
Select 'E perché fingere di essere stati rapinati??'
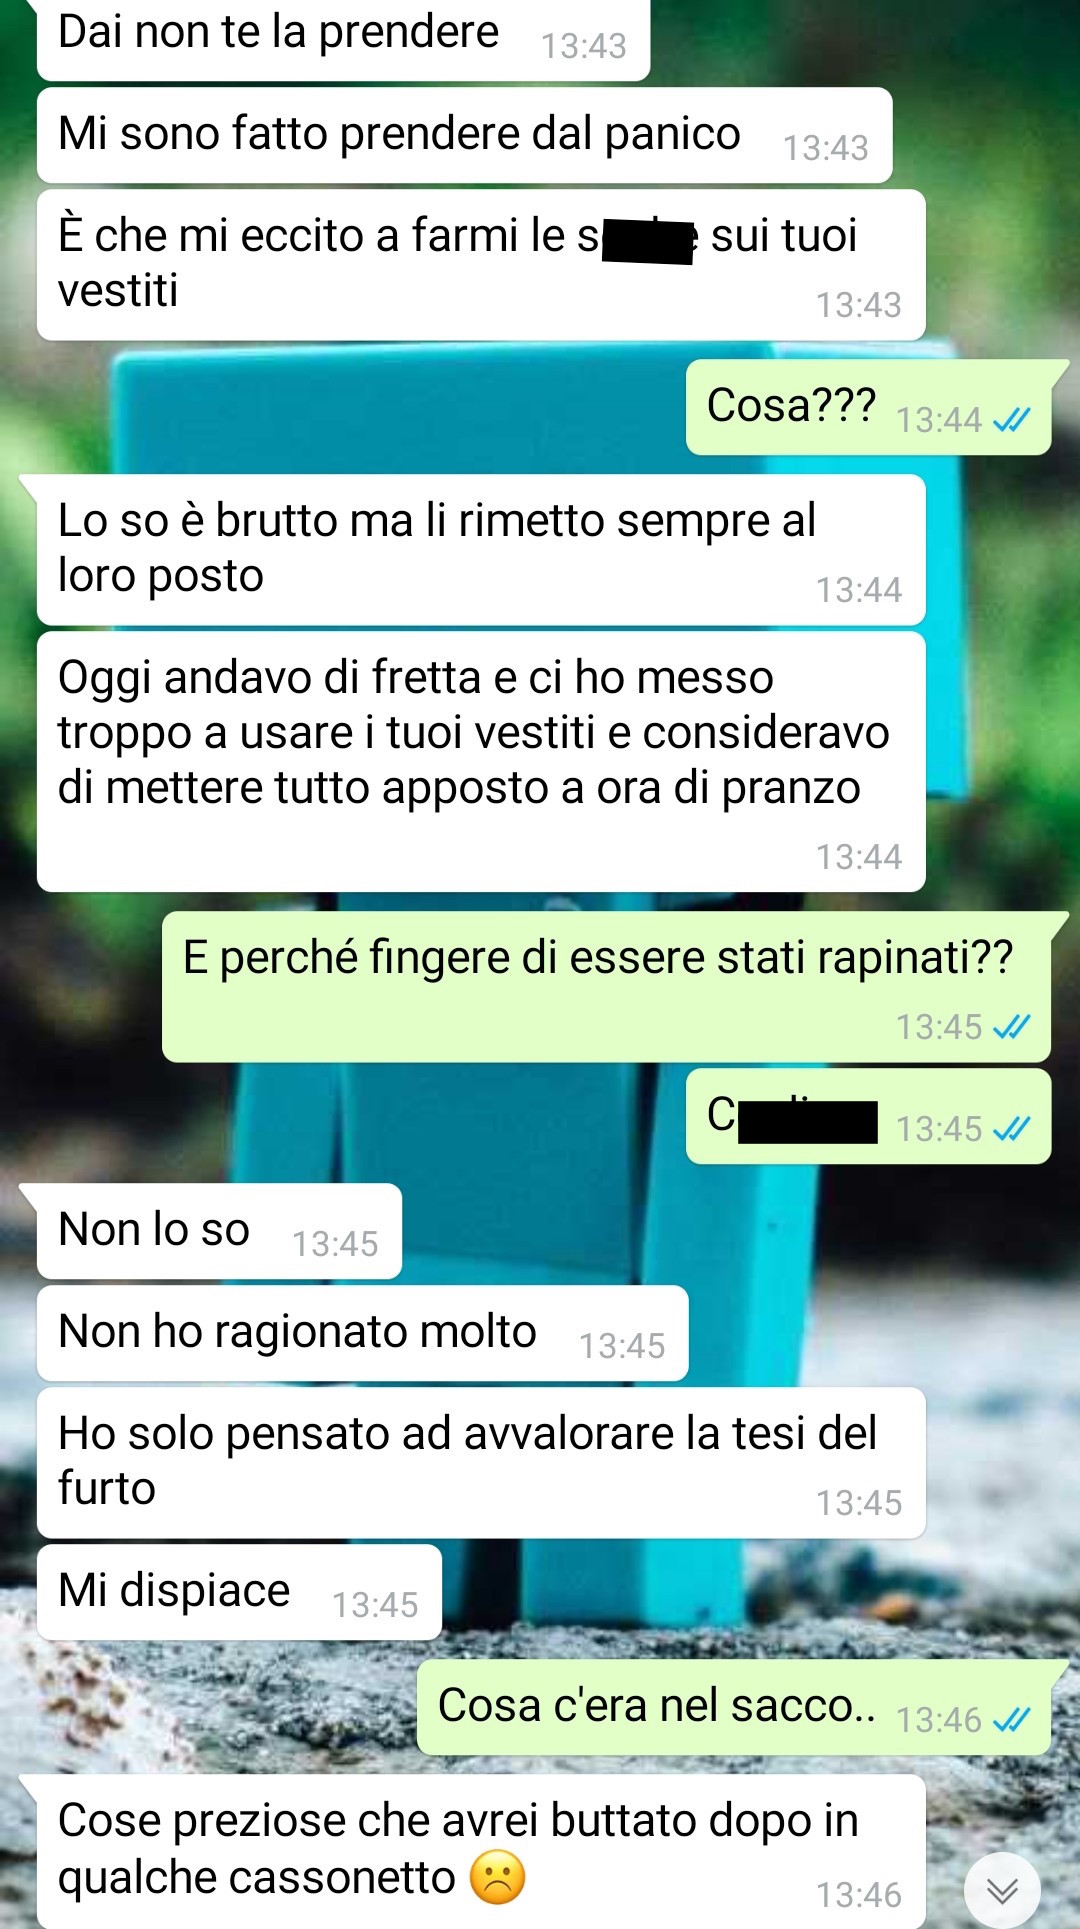[606, 987]
